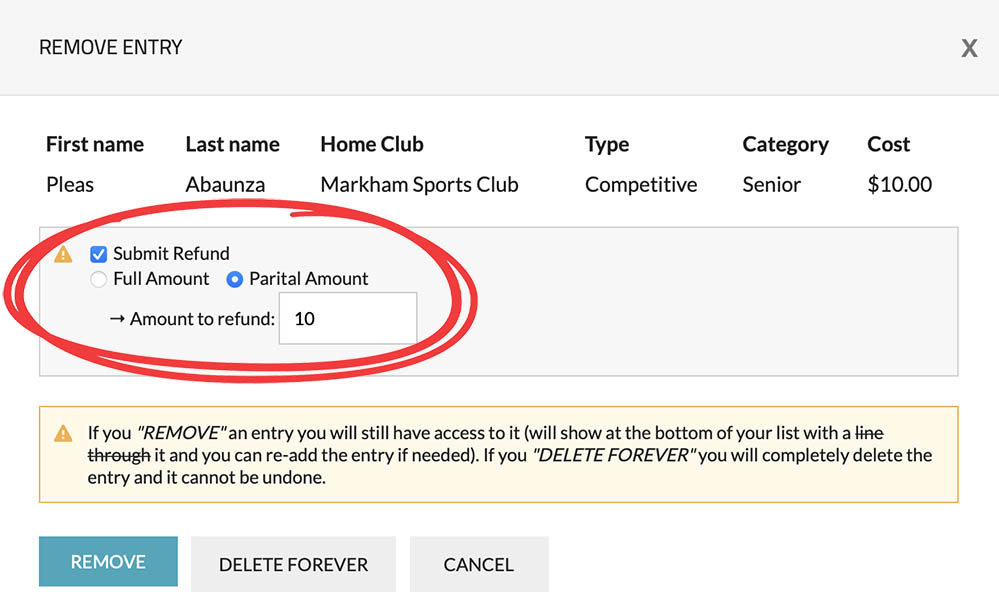Select the Parital Amount radio button
Screen dimensions: 999x608
(235, 280)
